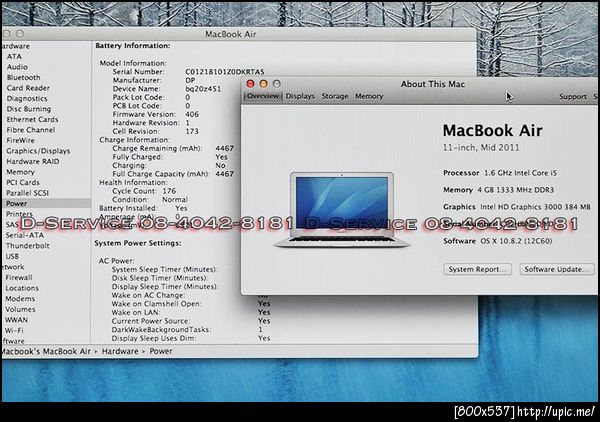Click the Display Sleep Uses Dim row
The height and width of the screenshot is (422, 600).
click(x=191, y=338)
